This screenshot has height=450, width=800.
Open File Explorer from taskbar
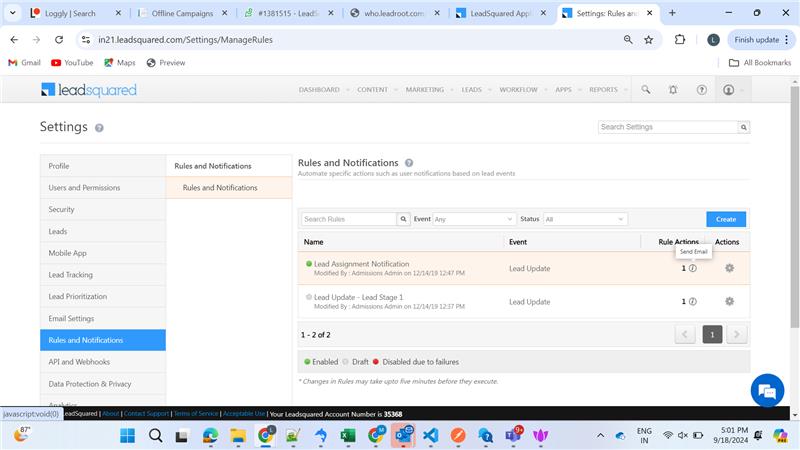pos(238,436)
